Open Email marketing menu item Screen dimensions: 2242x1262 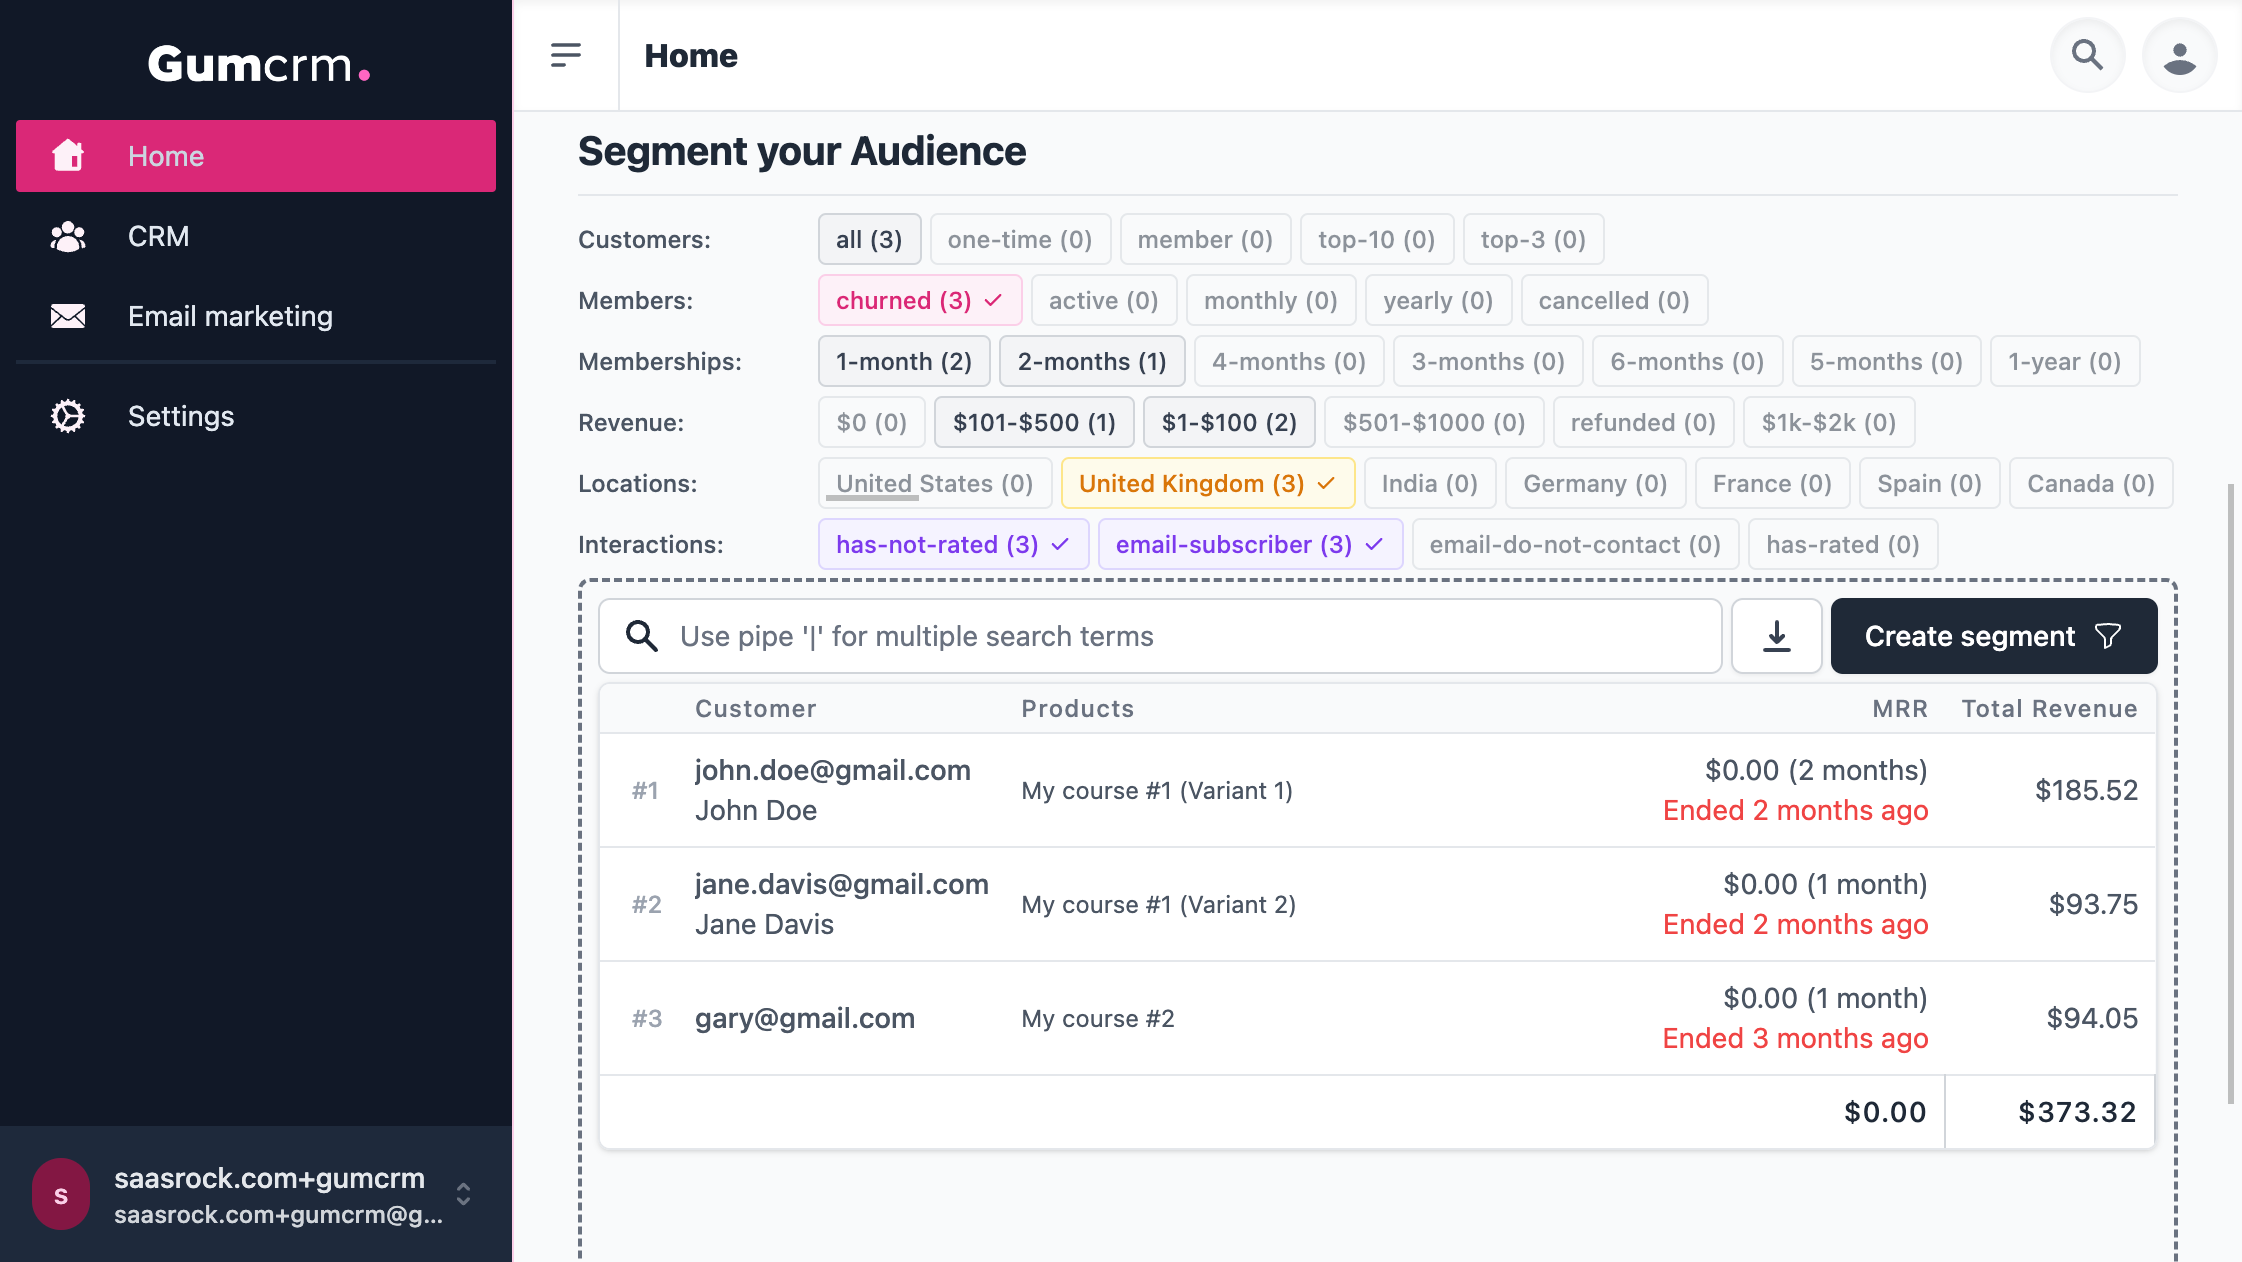256,316
